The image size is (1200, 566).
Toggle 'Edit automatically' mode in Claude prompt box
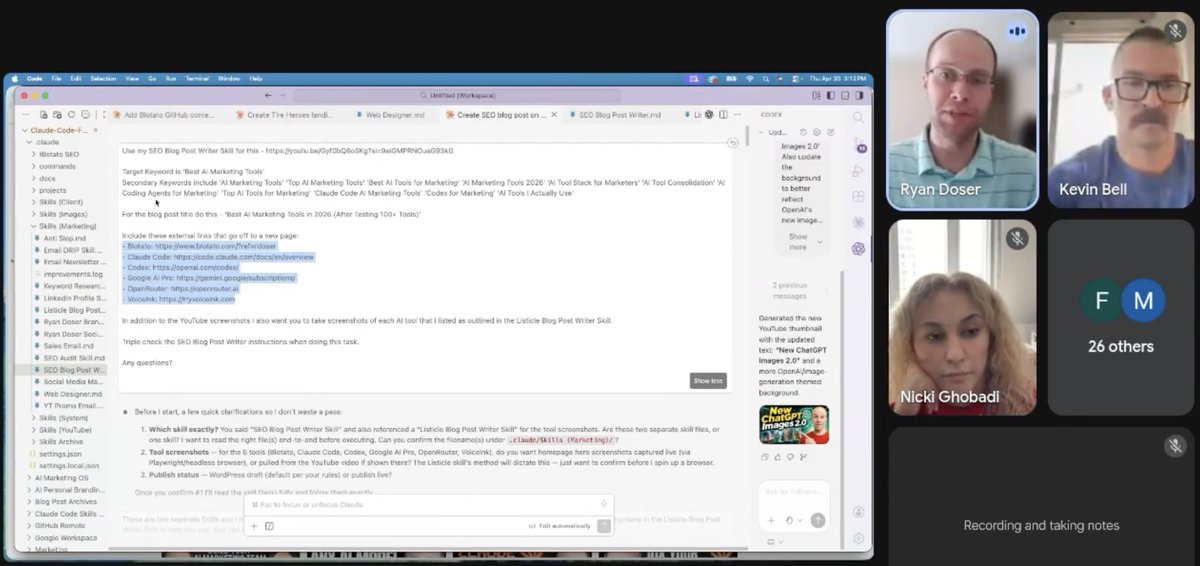[x=560, y=526]
